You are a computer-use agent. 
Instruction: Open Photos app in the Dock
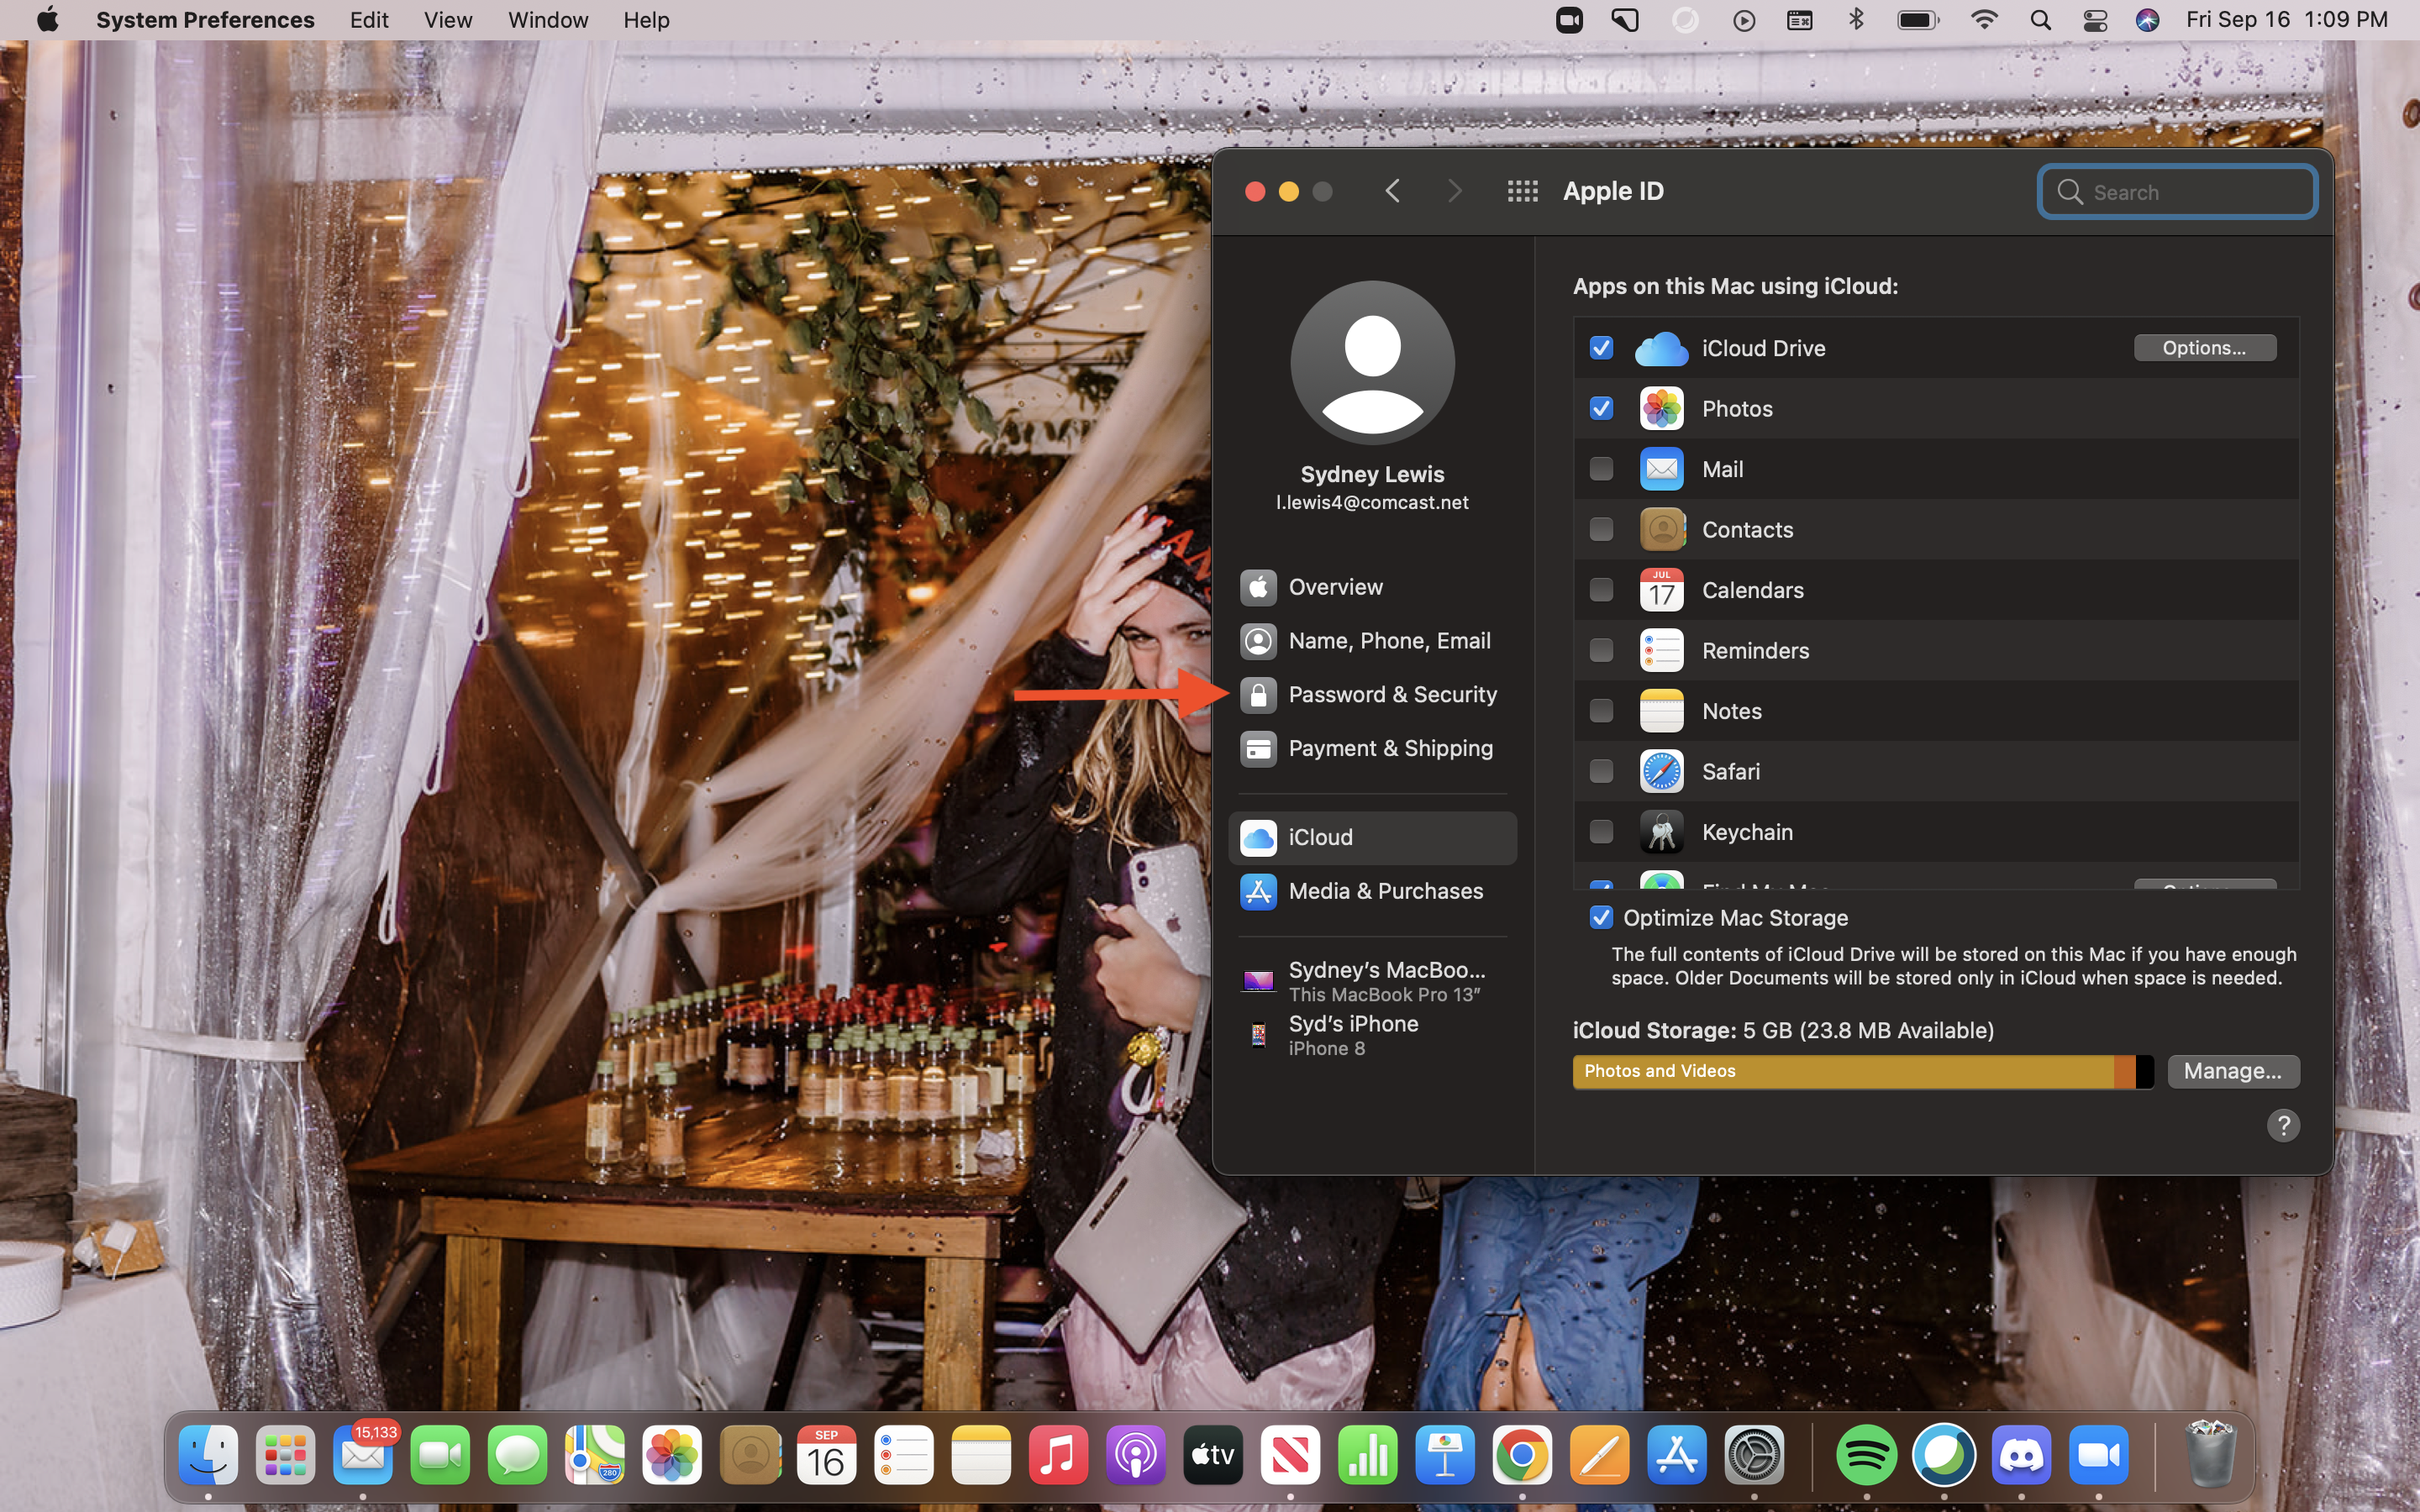point(672,1455)
